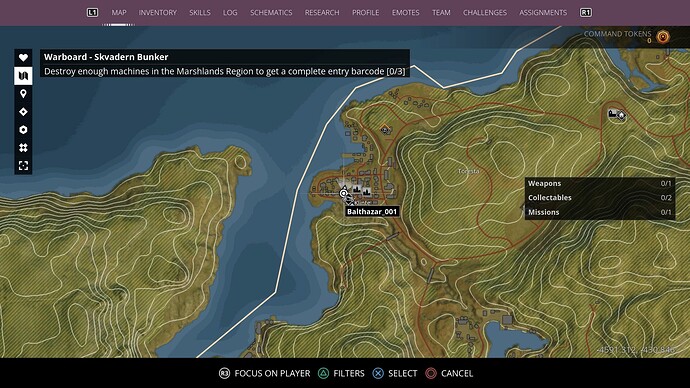
Task: Open the Inventory tab
Action: 158,13
